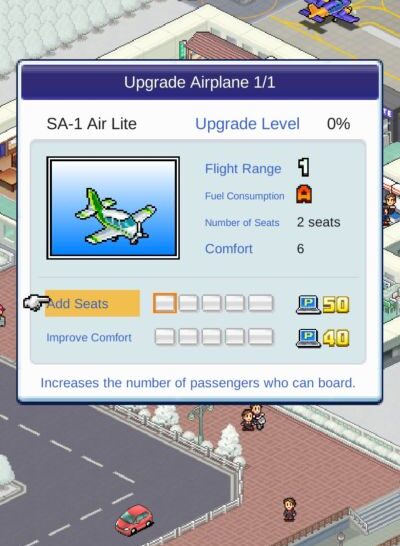Click the purple airplane on the runway
400x546 pixels.
(x=329, y=11)
